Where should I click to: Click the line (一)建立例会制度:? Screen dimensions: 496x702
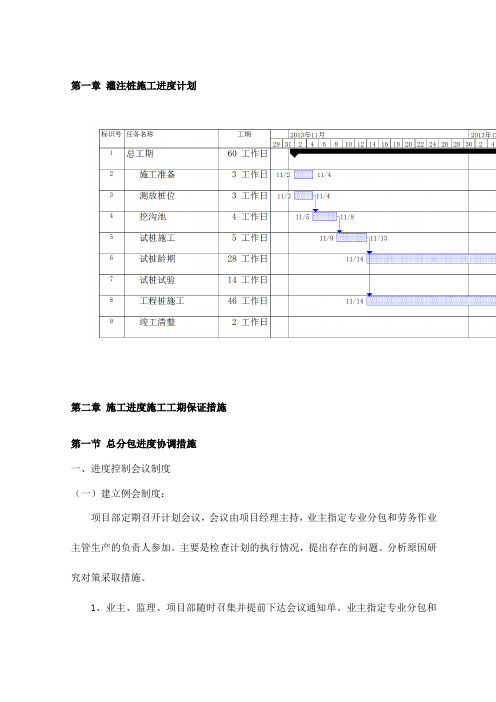[x=119, y=493]
